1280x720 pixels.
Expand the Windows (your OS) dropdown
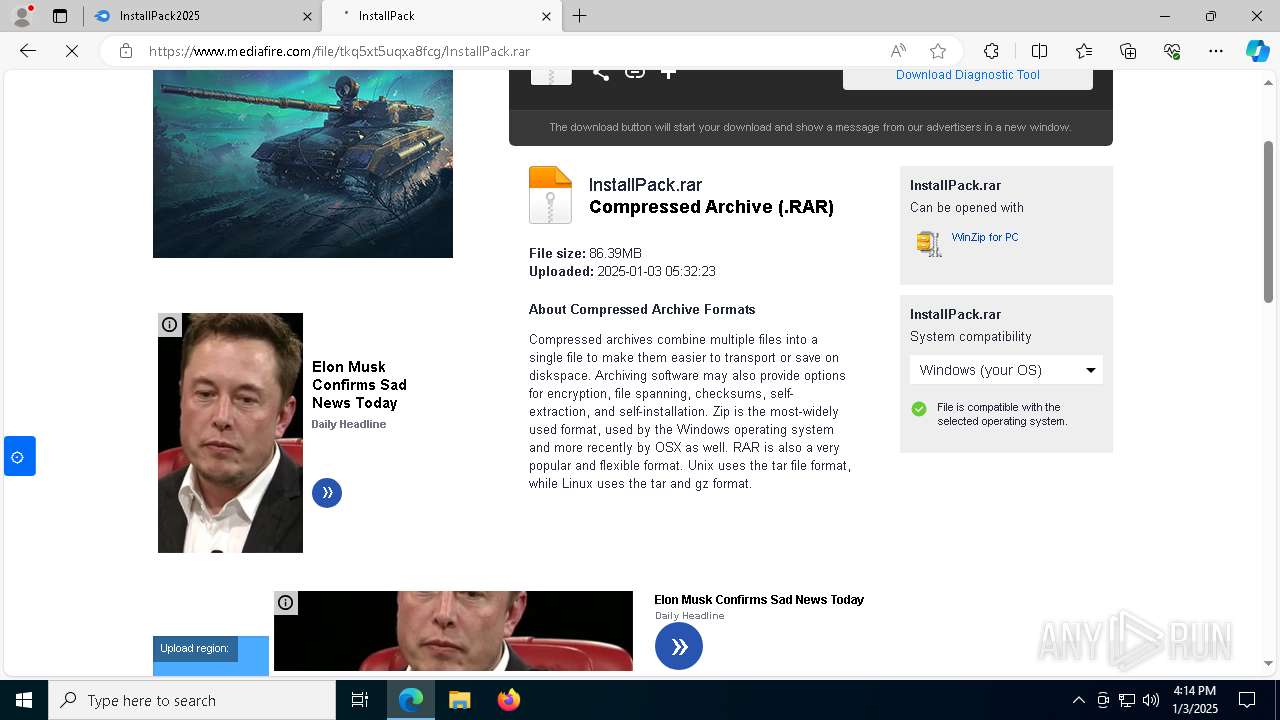[x=1006, y=370]
